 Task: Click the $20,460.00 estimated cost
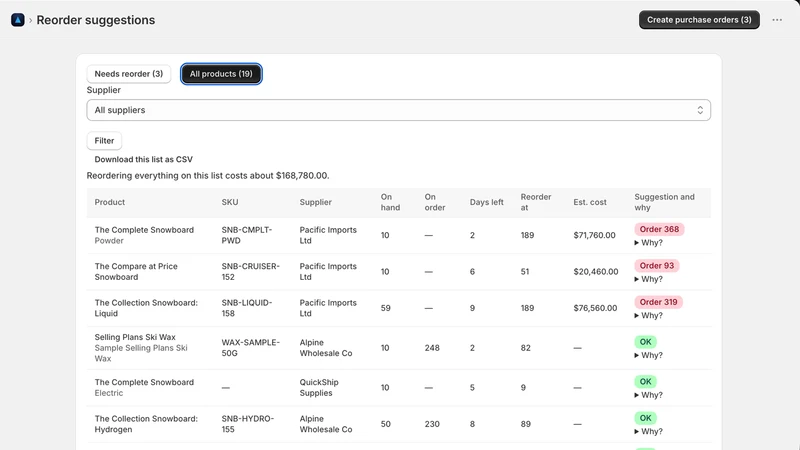[x=595, y=271]
